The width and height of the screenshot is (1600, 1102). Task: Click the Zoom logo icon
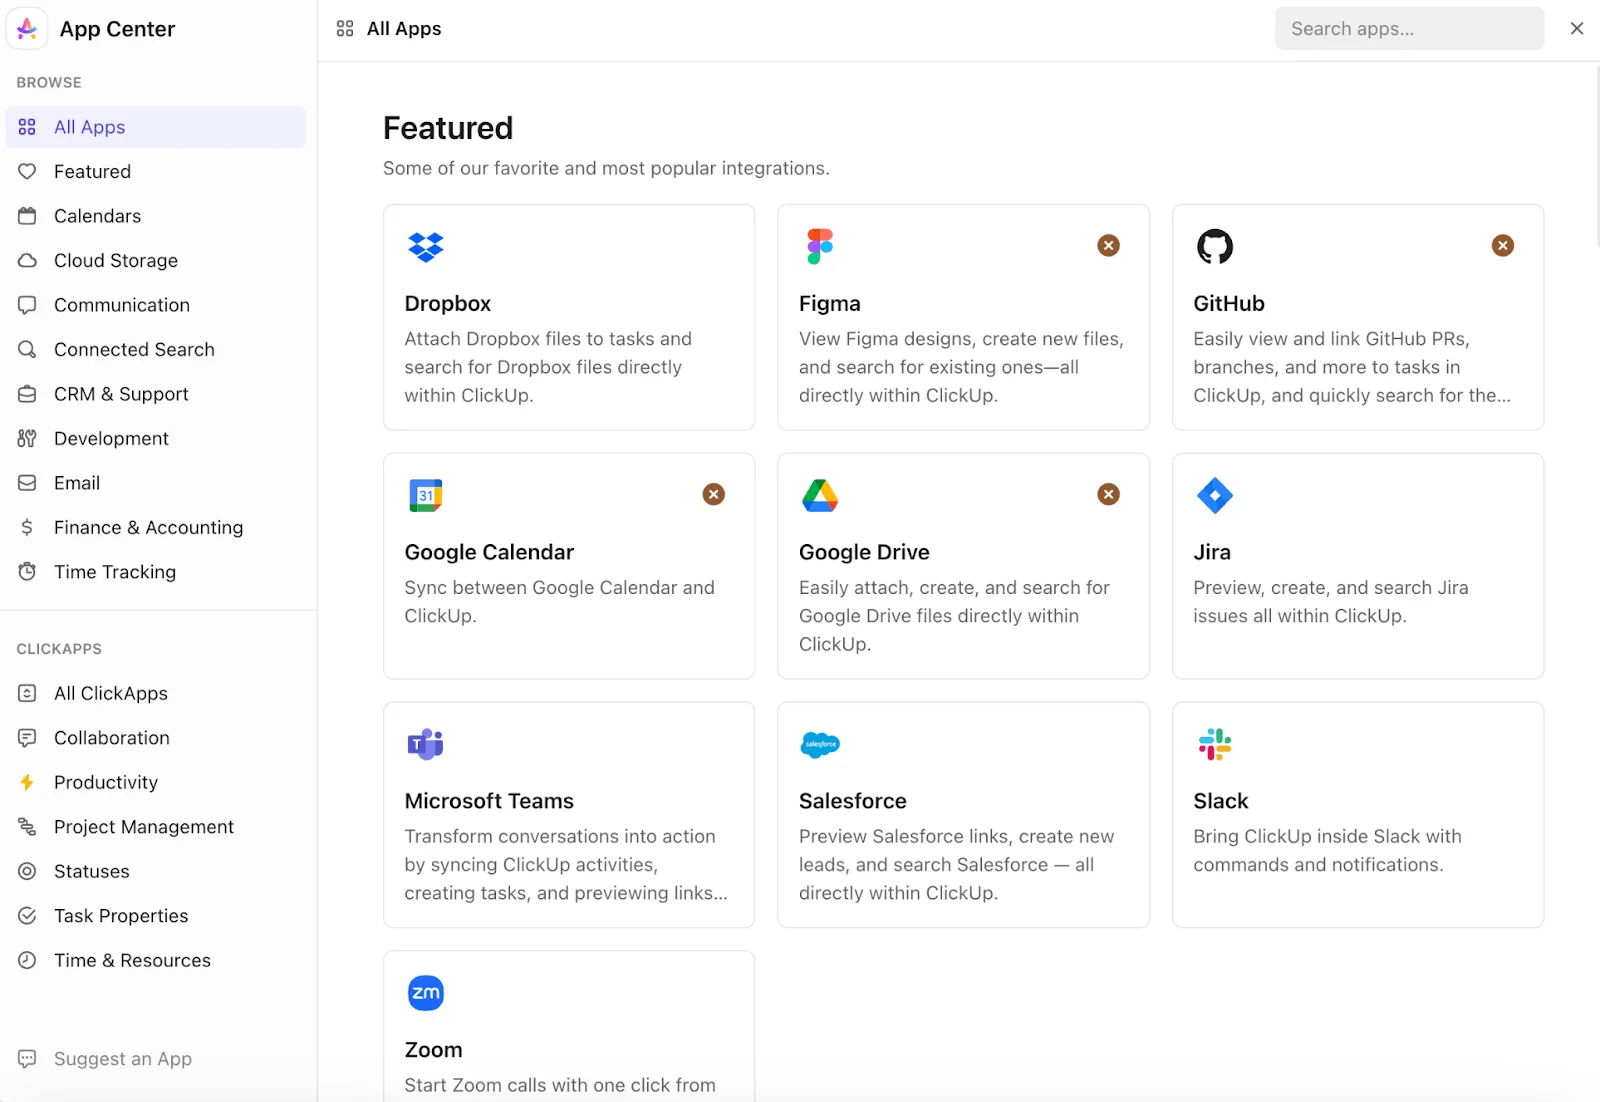coord(426,993)
